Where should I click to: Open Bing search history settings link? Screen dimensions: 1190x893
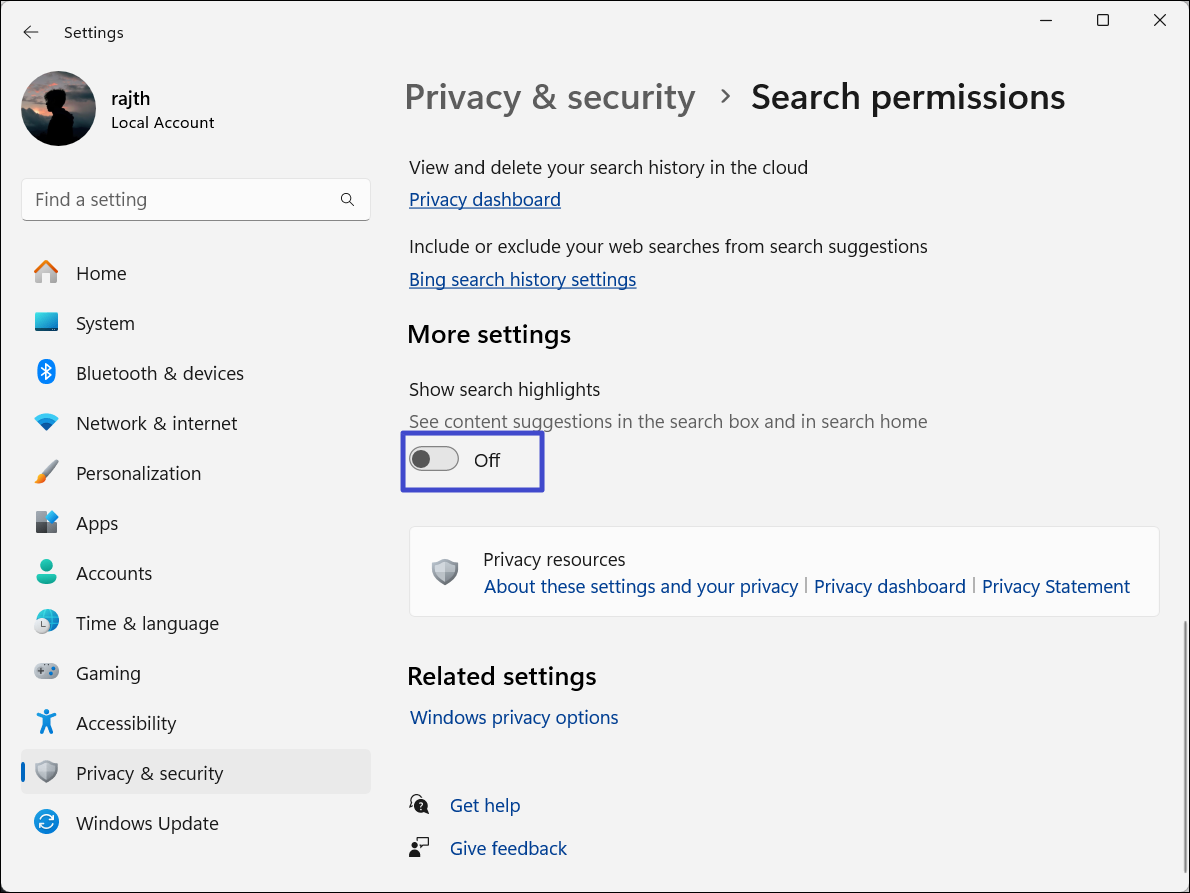click(x=522, y=280)
